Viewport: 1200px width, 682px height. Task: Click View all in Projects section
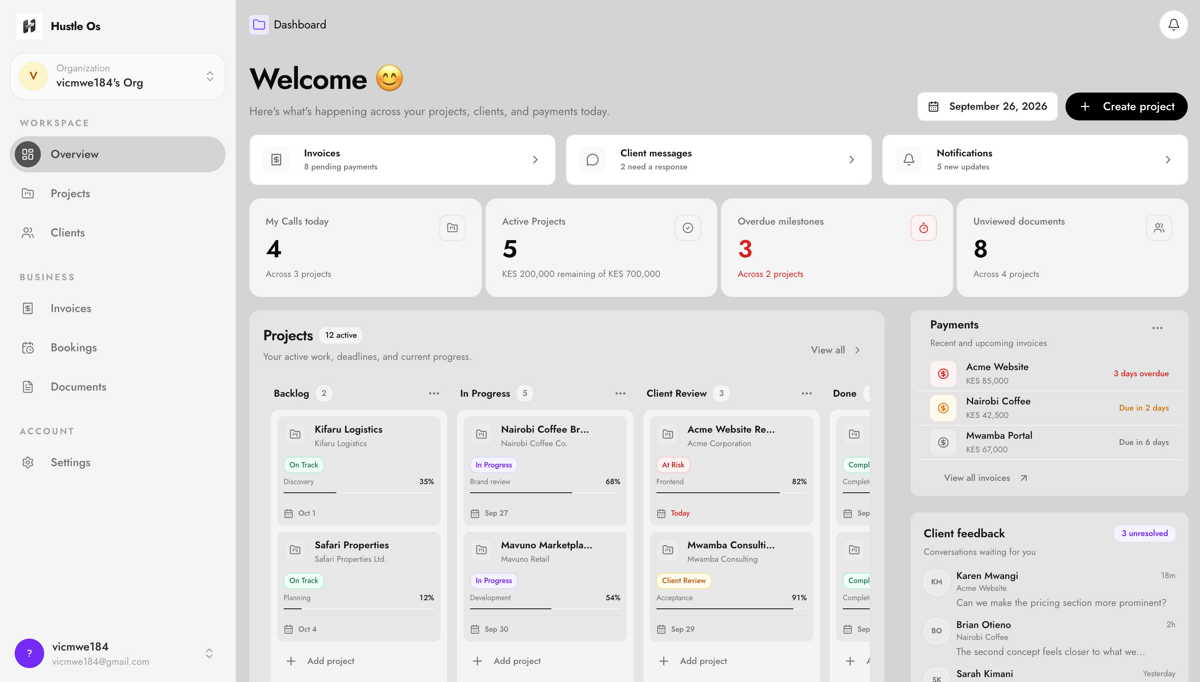point(836,350)
